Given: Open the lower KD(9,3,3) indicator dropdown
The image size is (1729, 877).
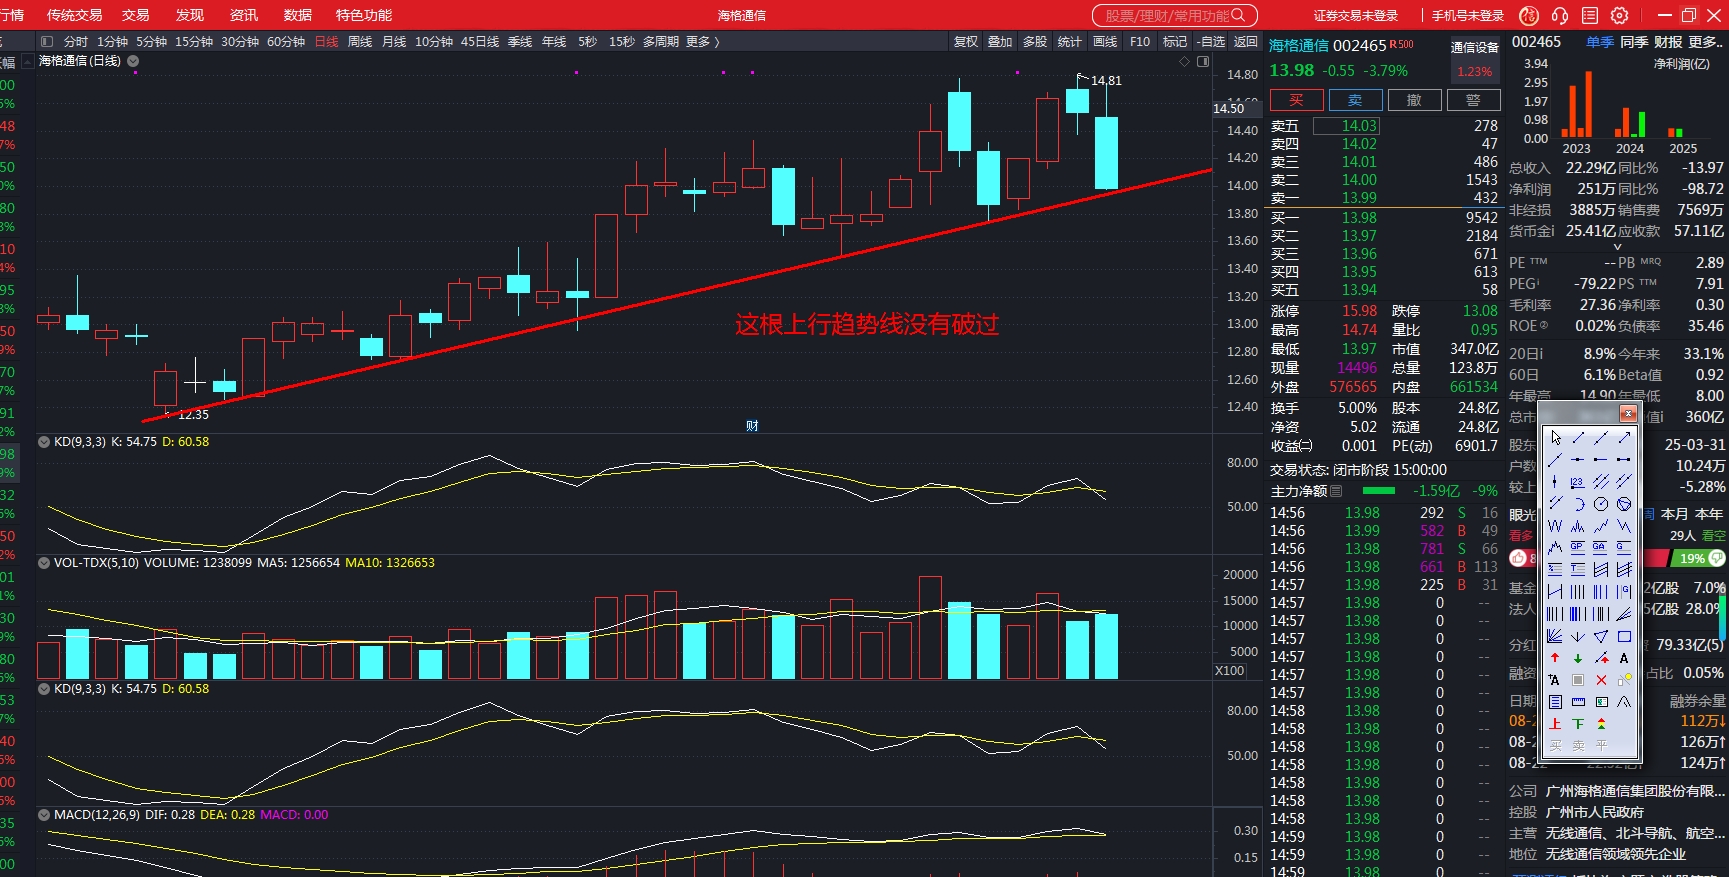Looking at the screenshot, I should click(x=44, y=688).
